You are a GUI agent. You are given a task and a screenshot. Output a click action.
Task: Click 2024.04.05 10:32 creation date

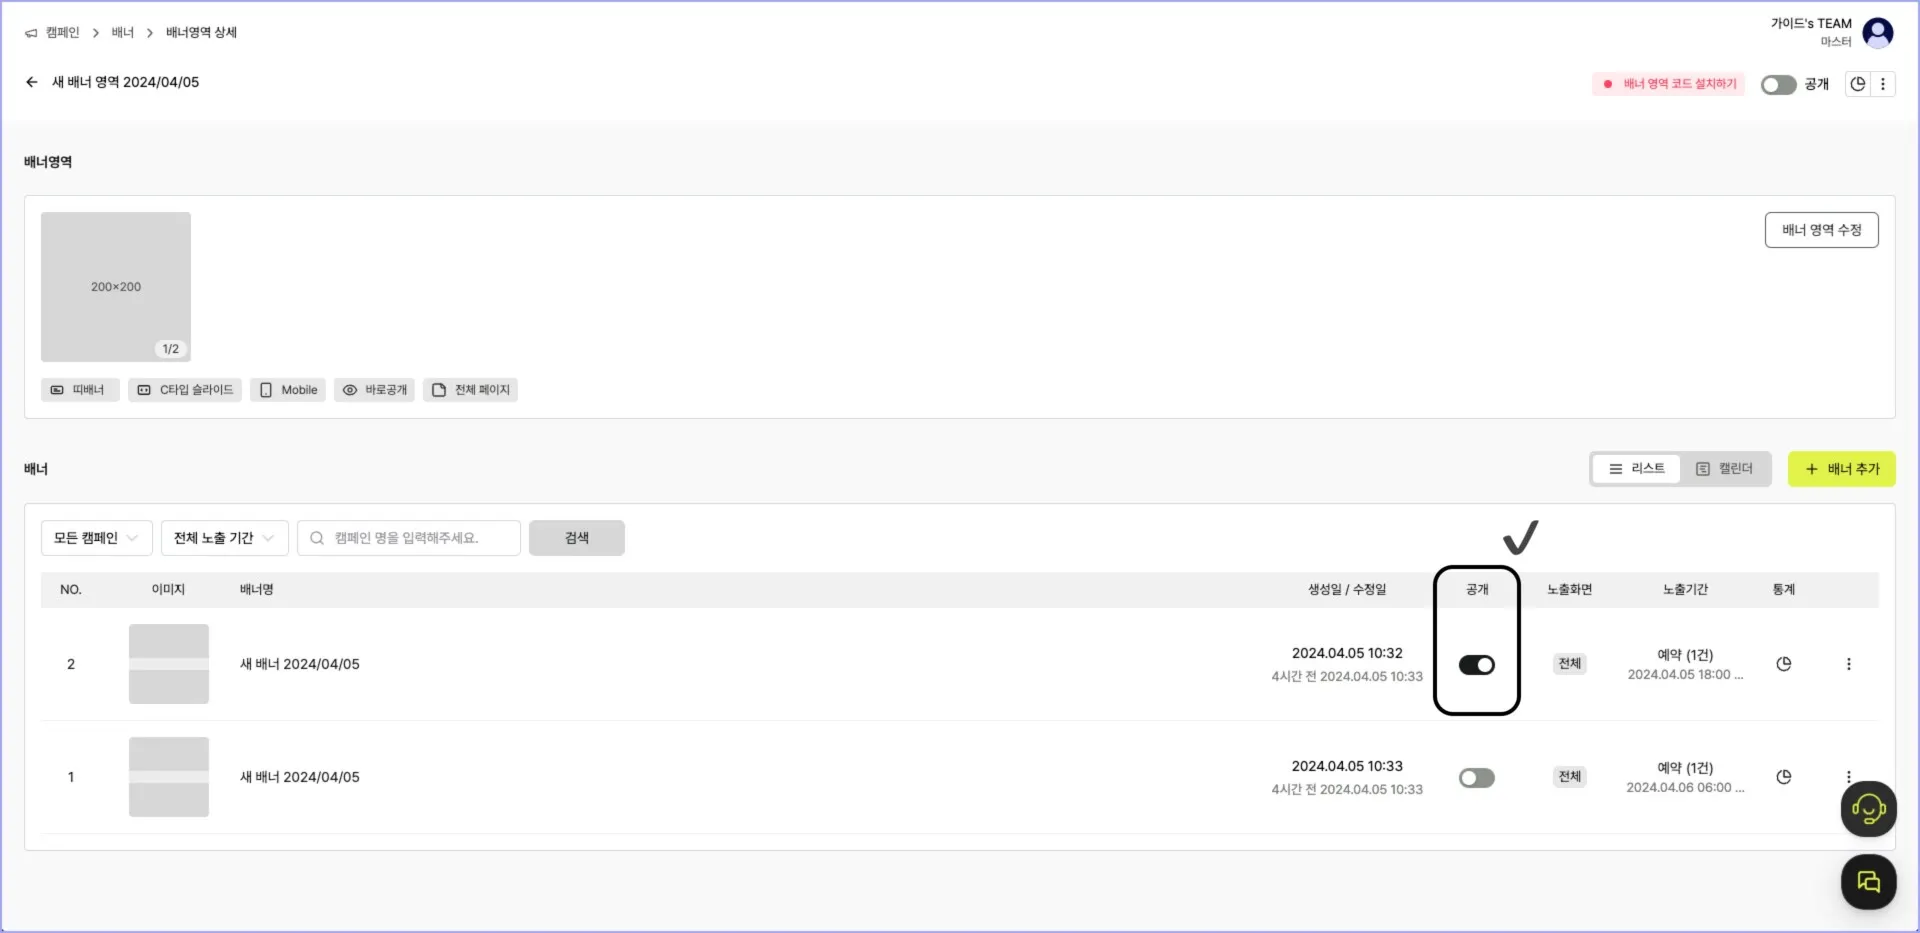[x=1347, y=653]
